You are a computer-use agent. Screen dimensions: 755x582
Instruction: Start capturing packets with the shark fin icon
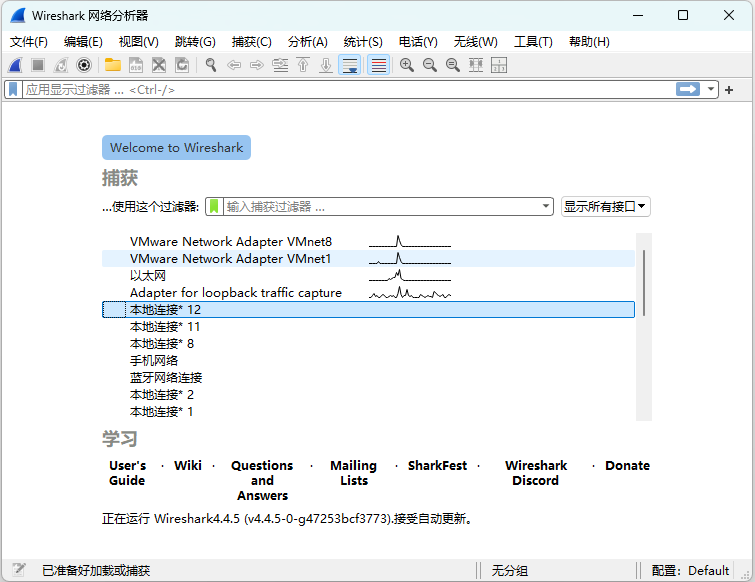pyautogui.click(x=15, y=65)
